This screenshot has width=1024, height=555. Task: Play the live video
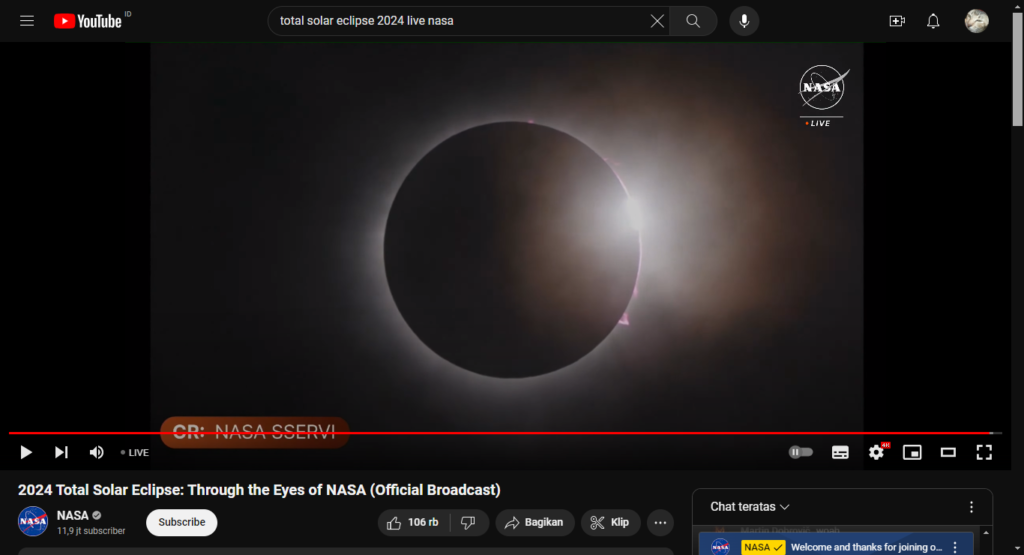tap(26, 452)
